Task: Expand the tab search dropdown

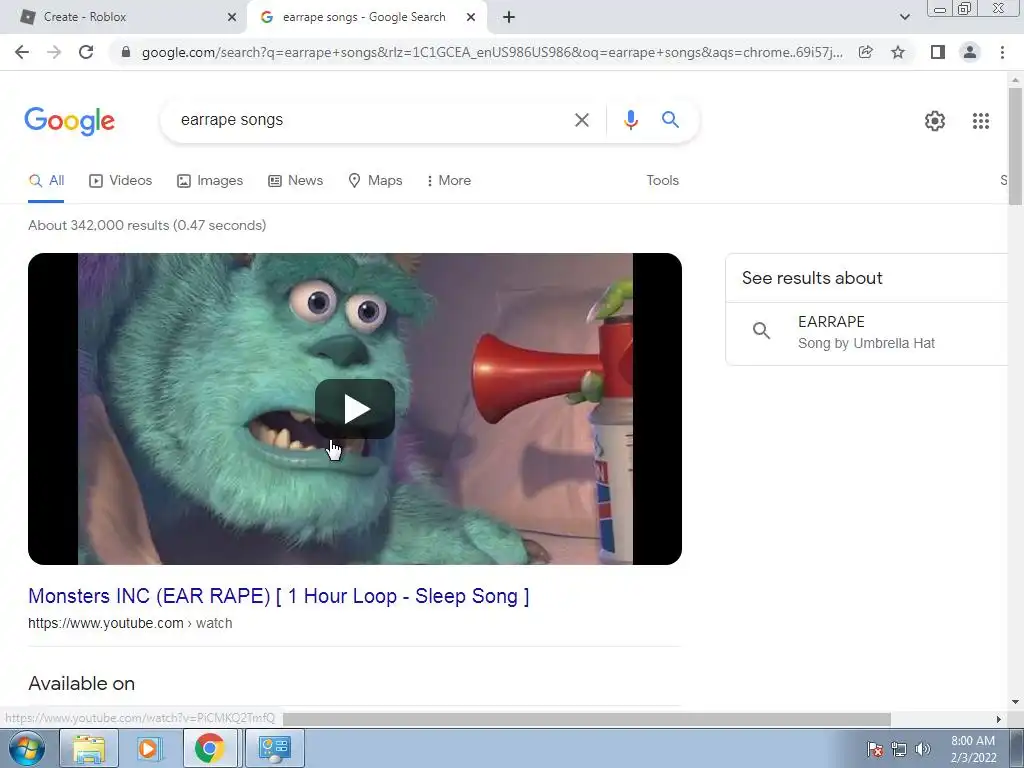Action: tap(904, 17)
